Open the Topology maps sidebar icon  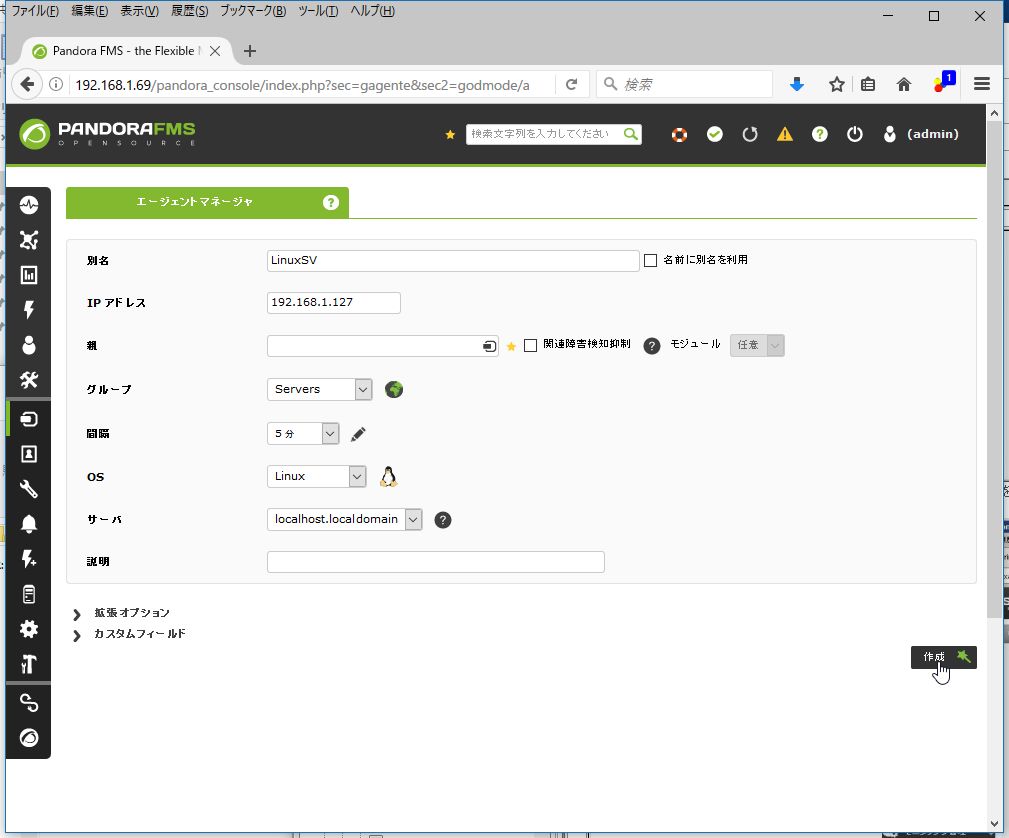coord(29,240)
